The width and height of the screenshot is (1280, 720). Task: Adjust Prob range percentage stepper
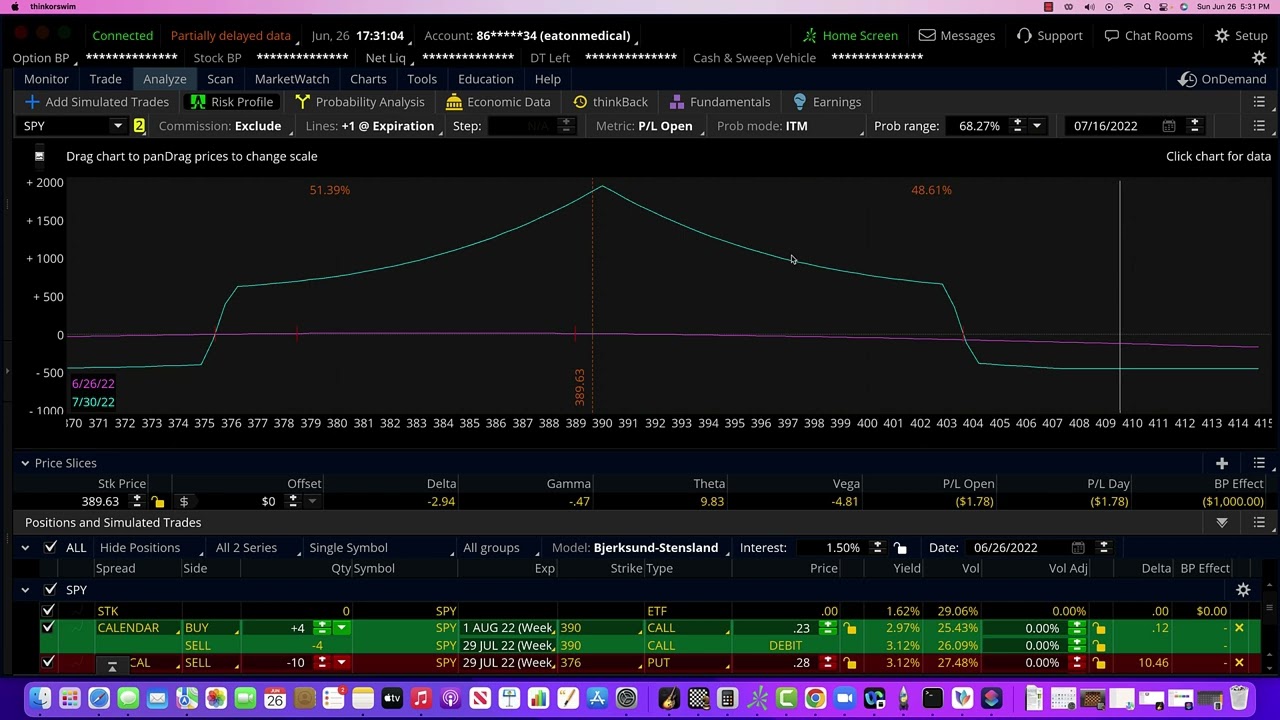click(x=1017, y=126)
